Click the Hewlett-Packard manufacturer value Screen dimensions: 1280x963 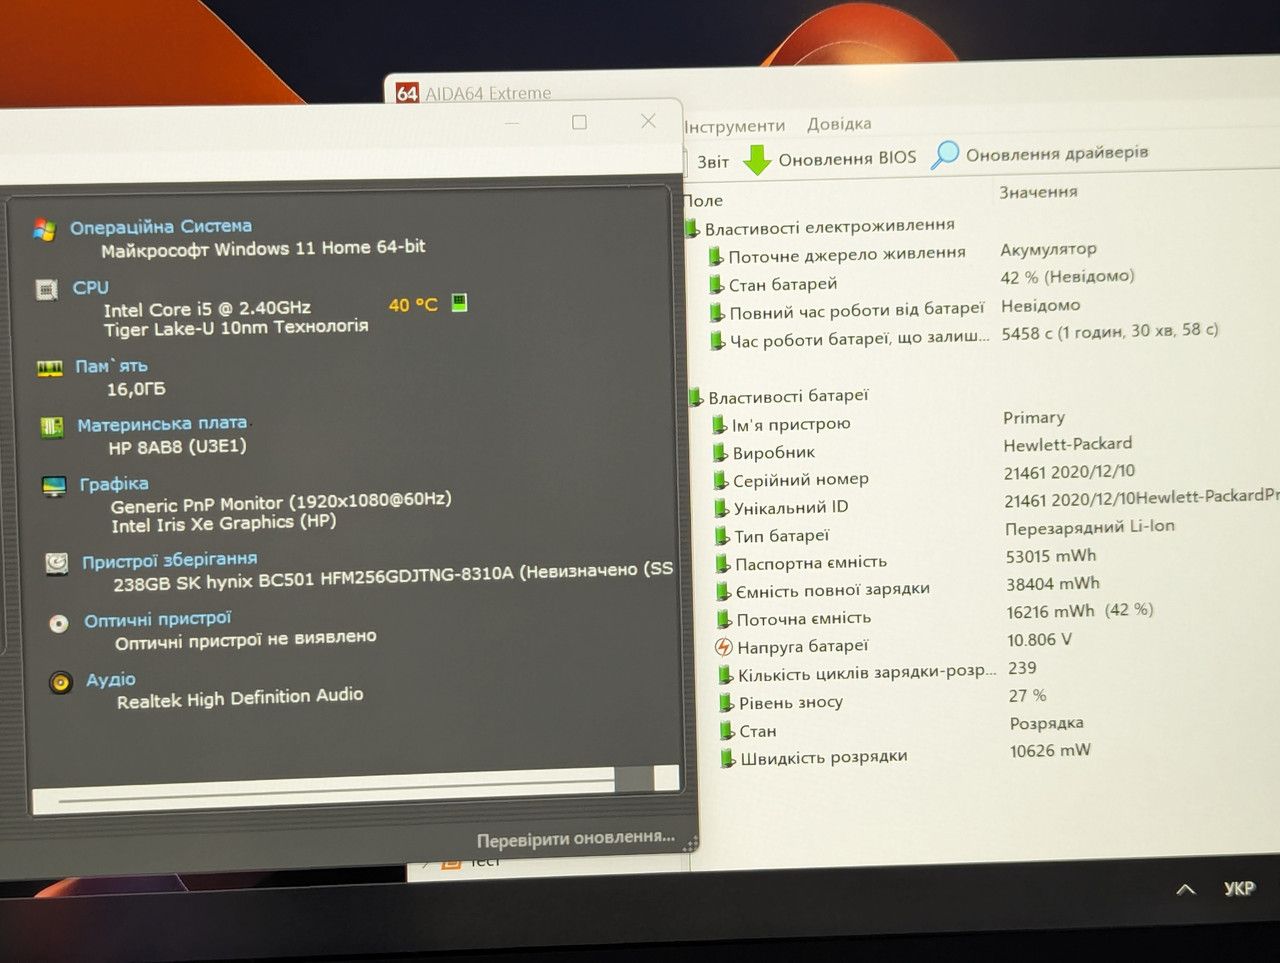point(1068,444)
